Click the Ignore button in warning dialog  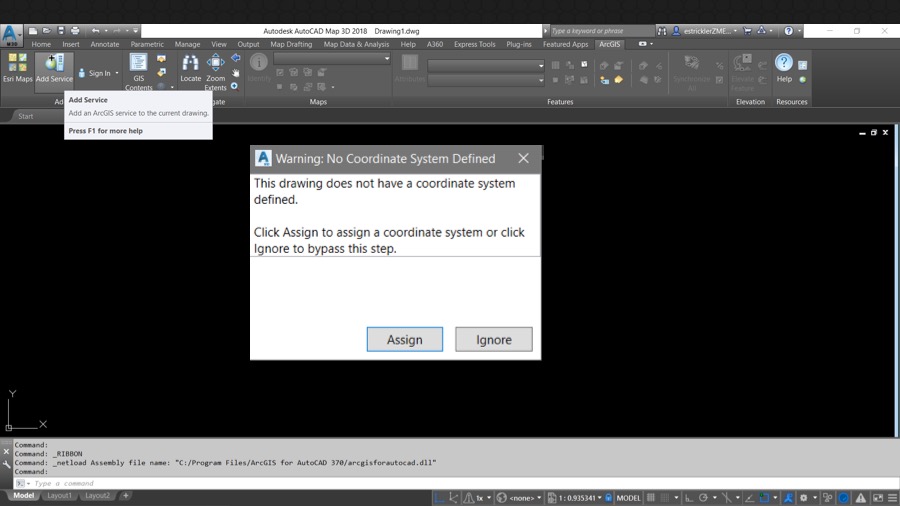coord(494,340)
